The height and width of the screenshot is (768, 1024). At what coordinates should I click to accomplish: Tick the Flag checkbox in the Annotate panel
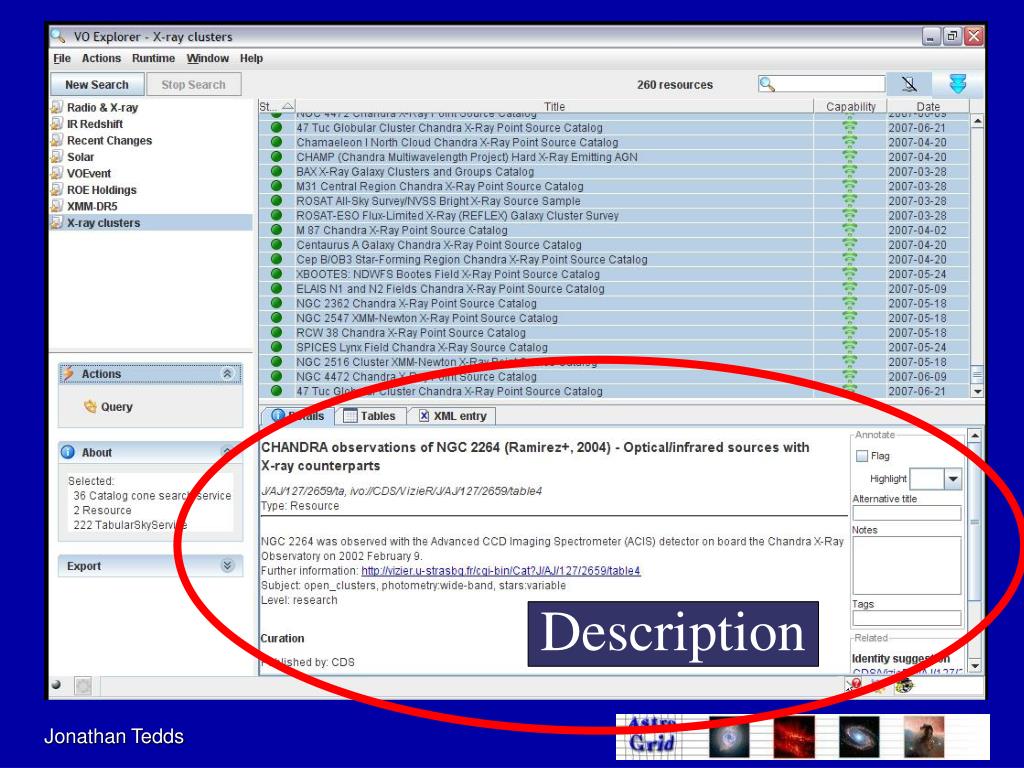click(x=862, y=456)
